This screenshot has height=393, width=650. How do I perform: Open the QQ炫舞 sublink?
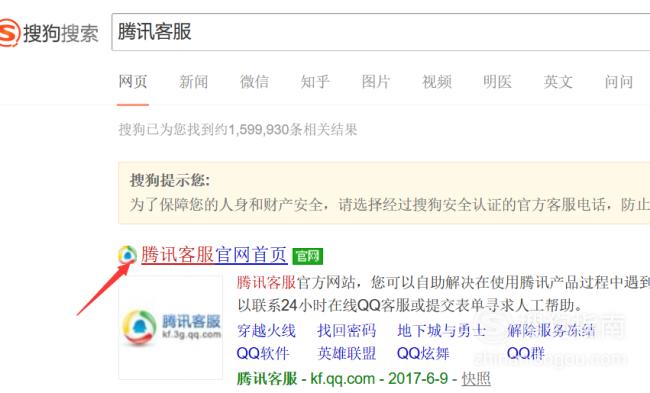423,354
